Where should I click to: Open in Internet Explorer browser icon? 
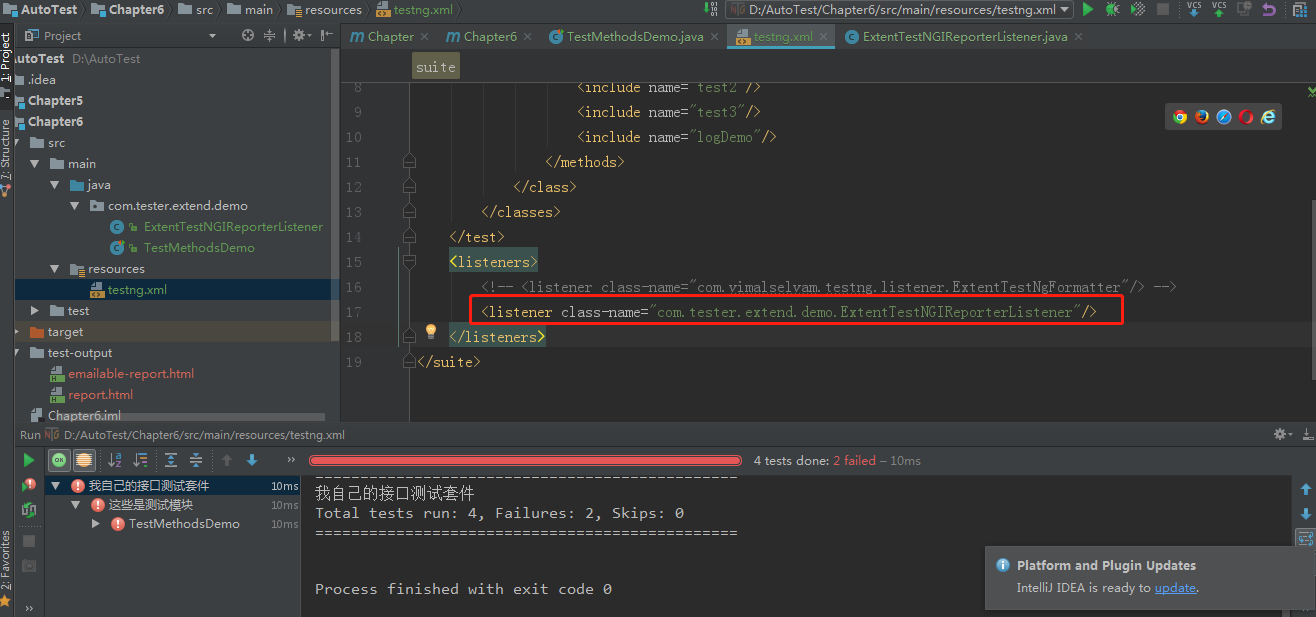point(1268,116)
